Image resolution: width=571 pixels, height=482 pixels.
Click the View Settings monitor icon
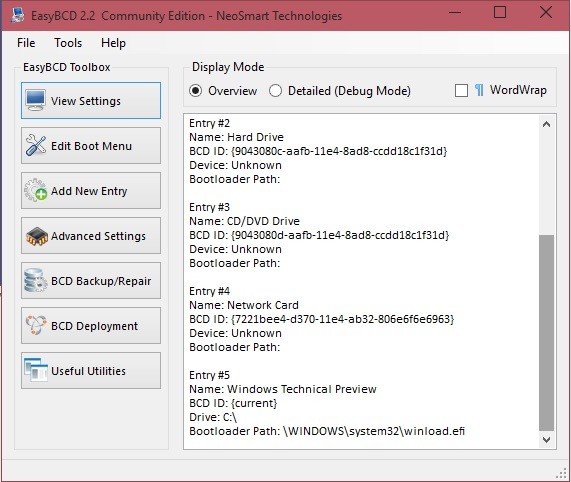point(36,100)
